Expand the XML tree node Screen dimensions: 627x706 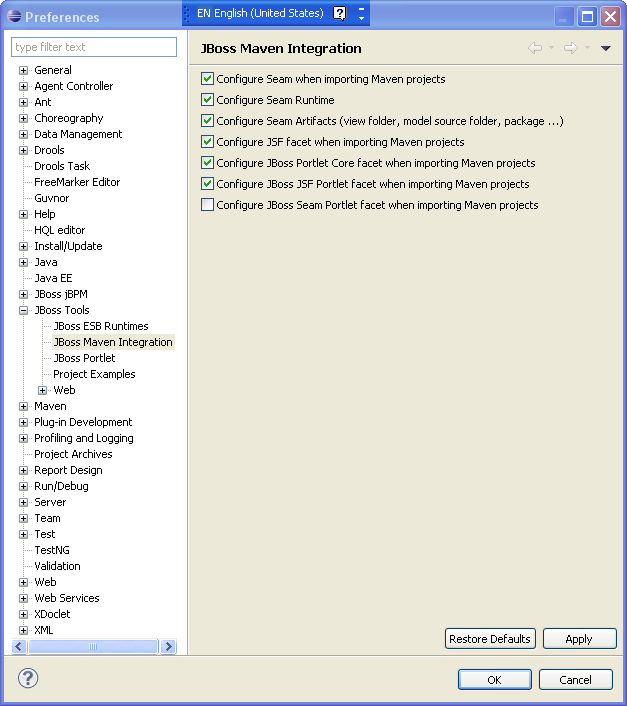(23, 630)
